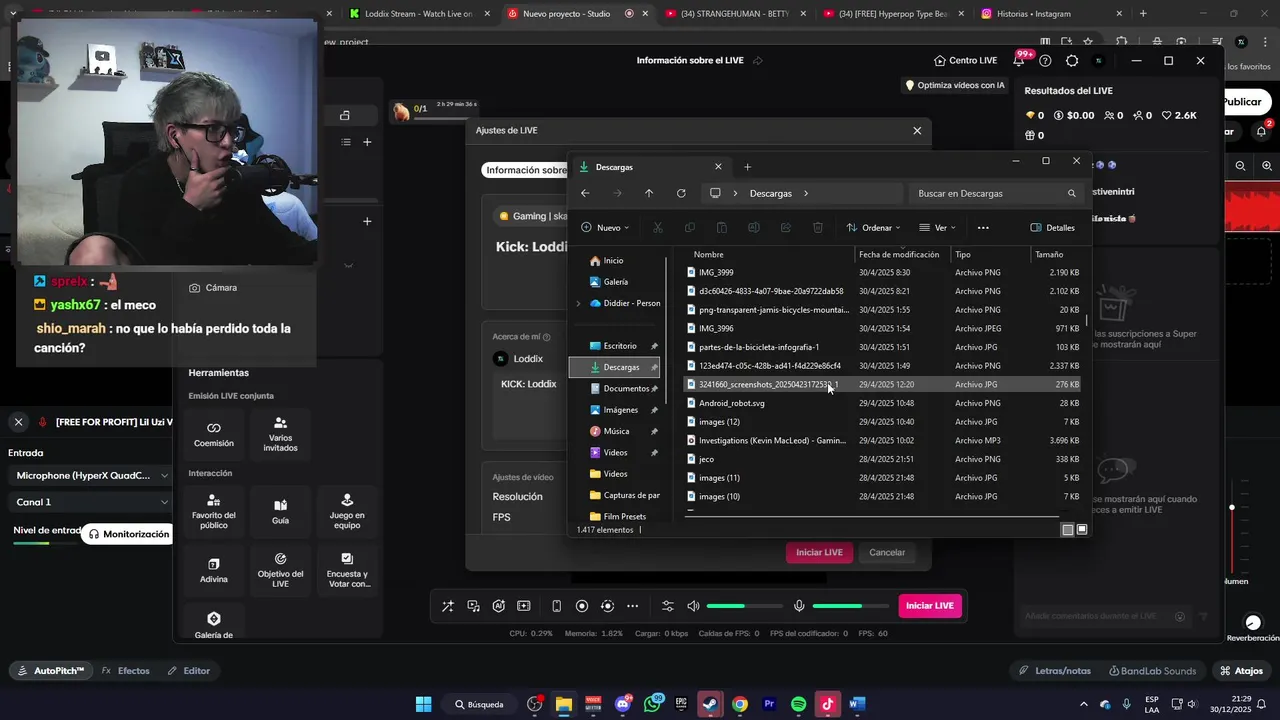Toggle the Detalles pane in File Explorer
Screen dimensions: 1280x720
click(x=1053, y=228)
